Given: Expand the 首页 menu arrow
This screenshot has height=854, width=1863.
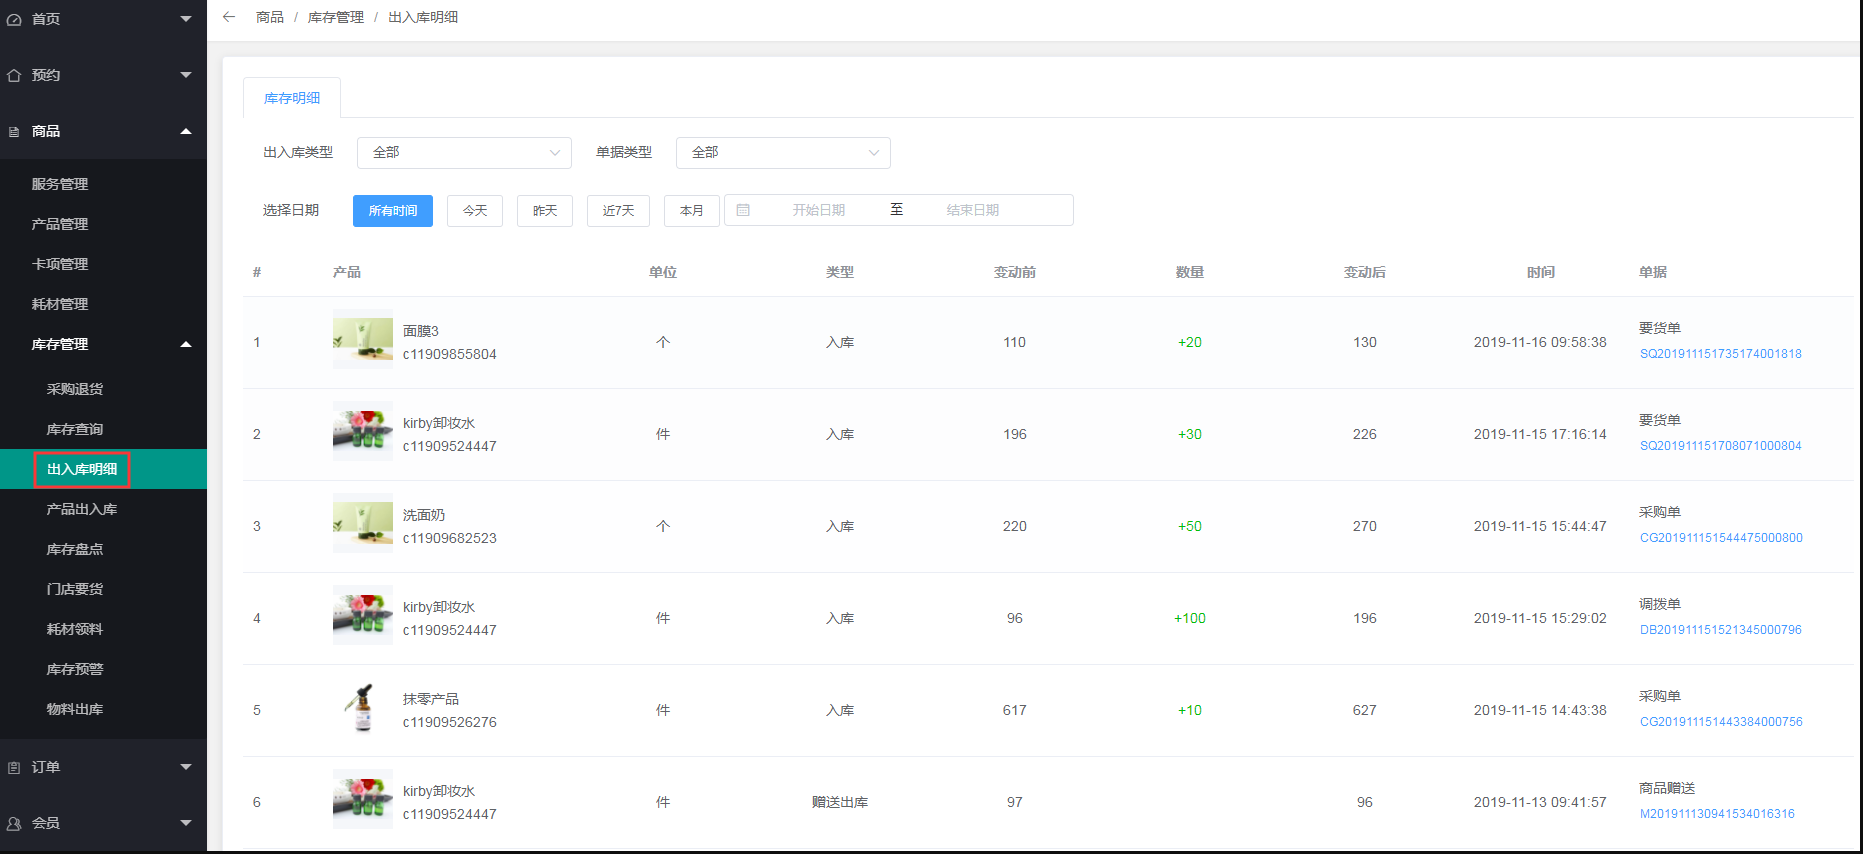Looking at the screenshot, I should [x=186, y=19].
